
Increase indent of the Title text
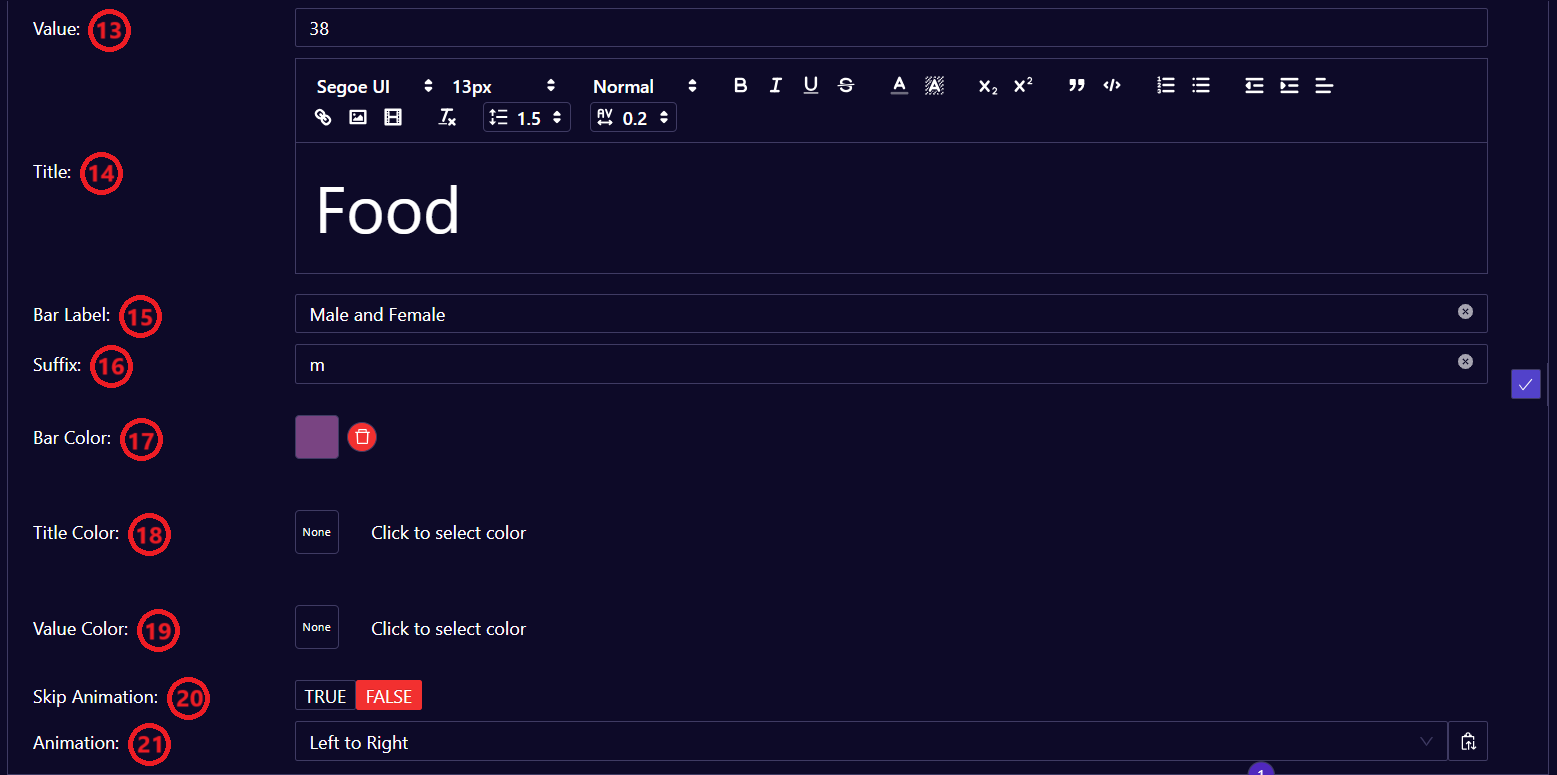pyautogui.click(x=1288, y=86)
